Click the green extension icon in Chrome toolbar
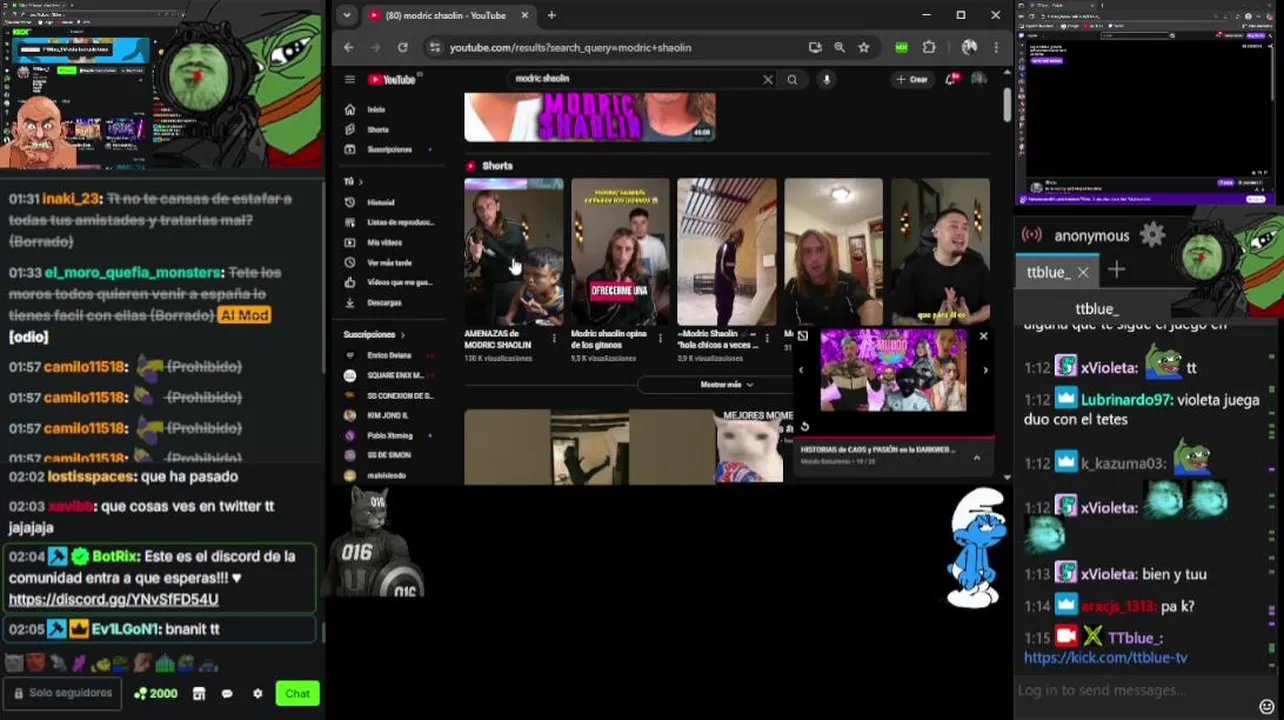Viewport: 1284px width, 720px height. pyautogui.click(x=901, y=47)
